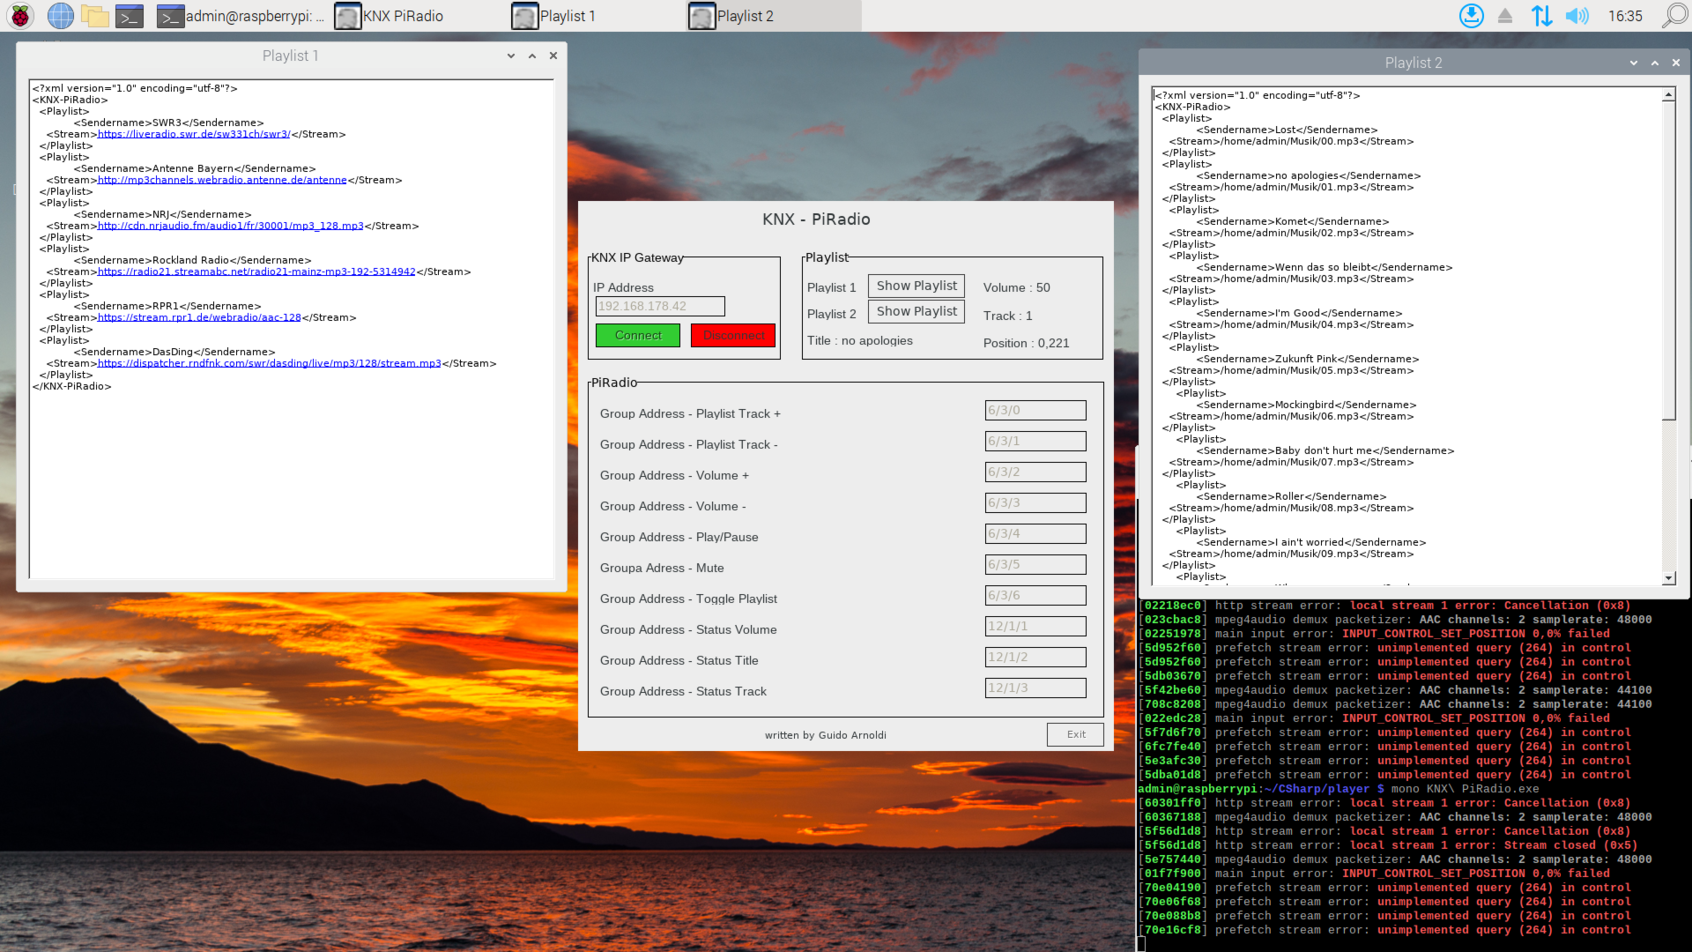The width and height of the screenshot is (1692, 952).
Task: Click the volume speaker tray icon
Action: point(1577,16)
